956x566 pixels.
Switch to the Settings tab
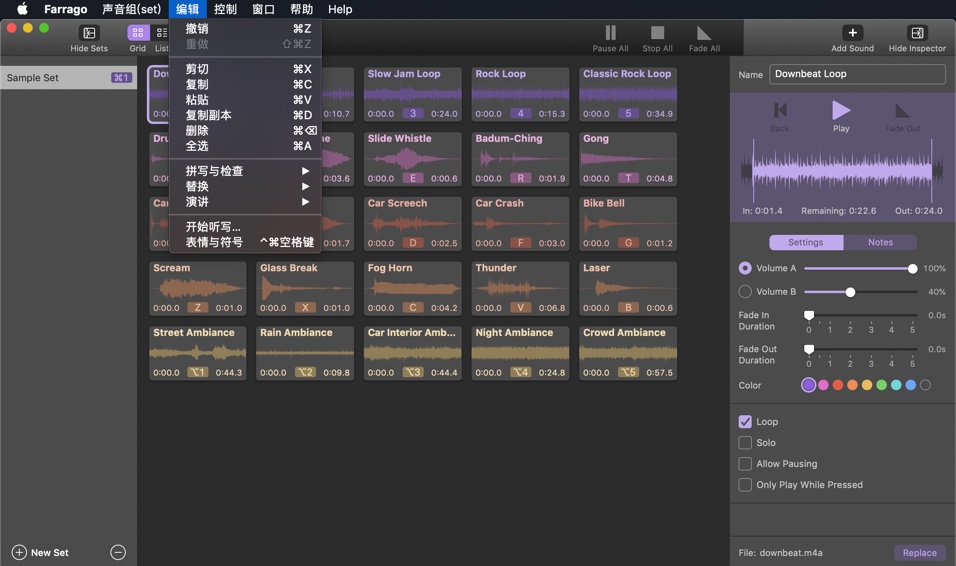click(806, 242)
